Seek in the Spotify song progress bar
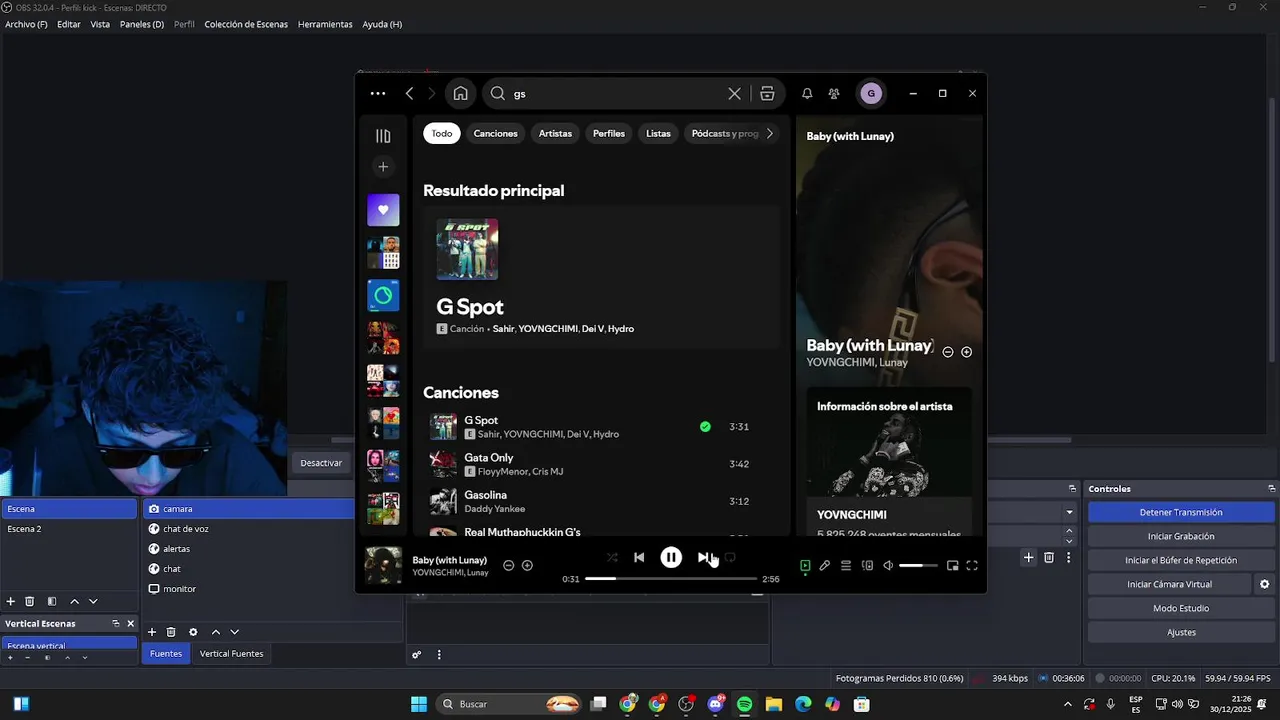Viewport: 1280px width, 720px height. pyautogui.click(x=671, y=578)
